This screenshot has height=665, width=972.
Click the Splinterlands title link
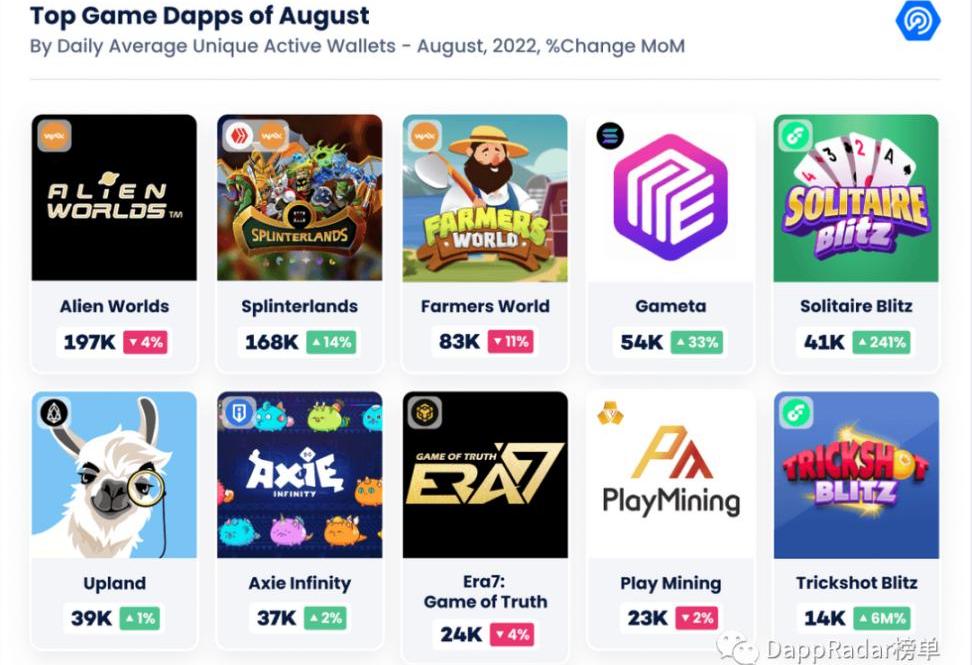pyautogui.click(x=299, y=306)
